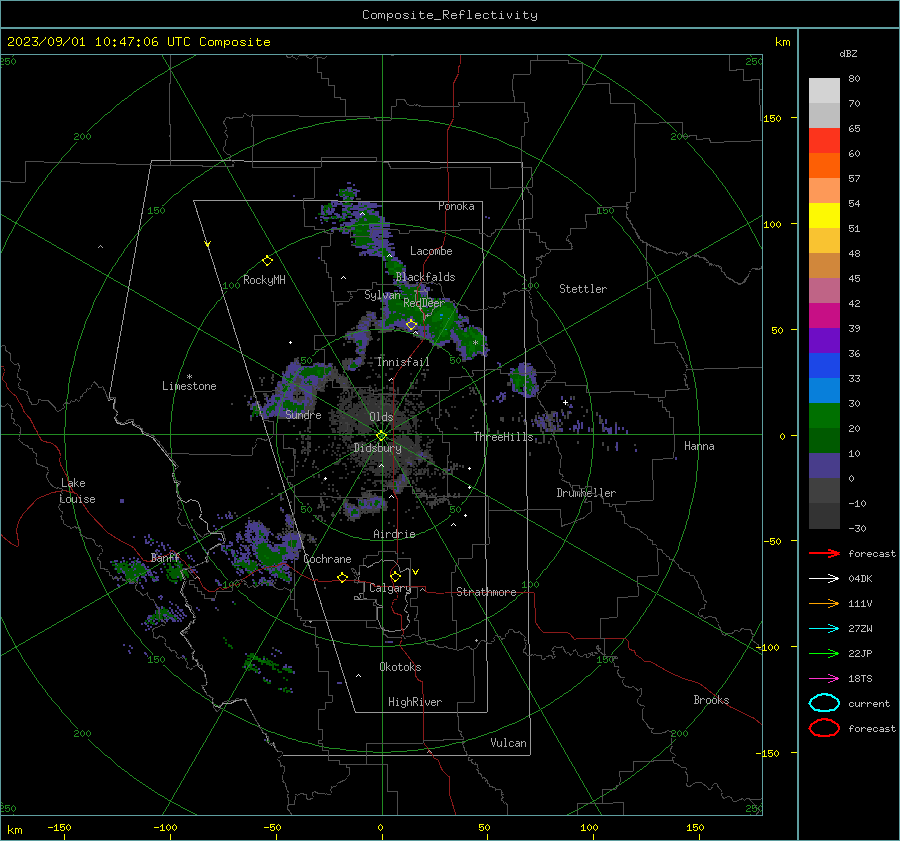Click the radar centre diamond above Didsbury
This screenshot has height=841, width=900.
coord(381,436)
